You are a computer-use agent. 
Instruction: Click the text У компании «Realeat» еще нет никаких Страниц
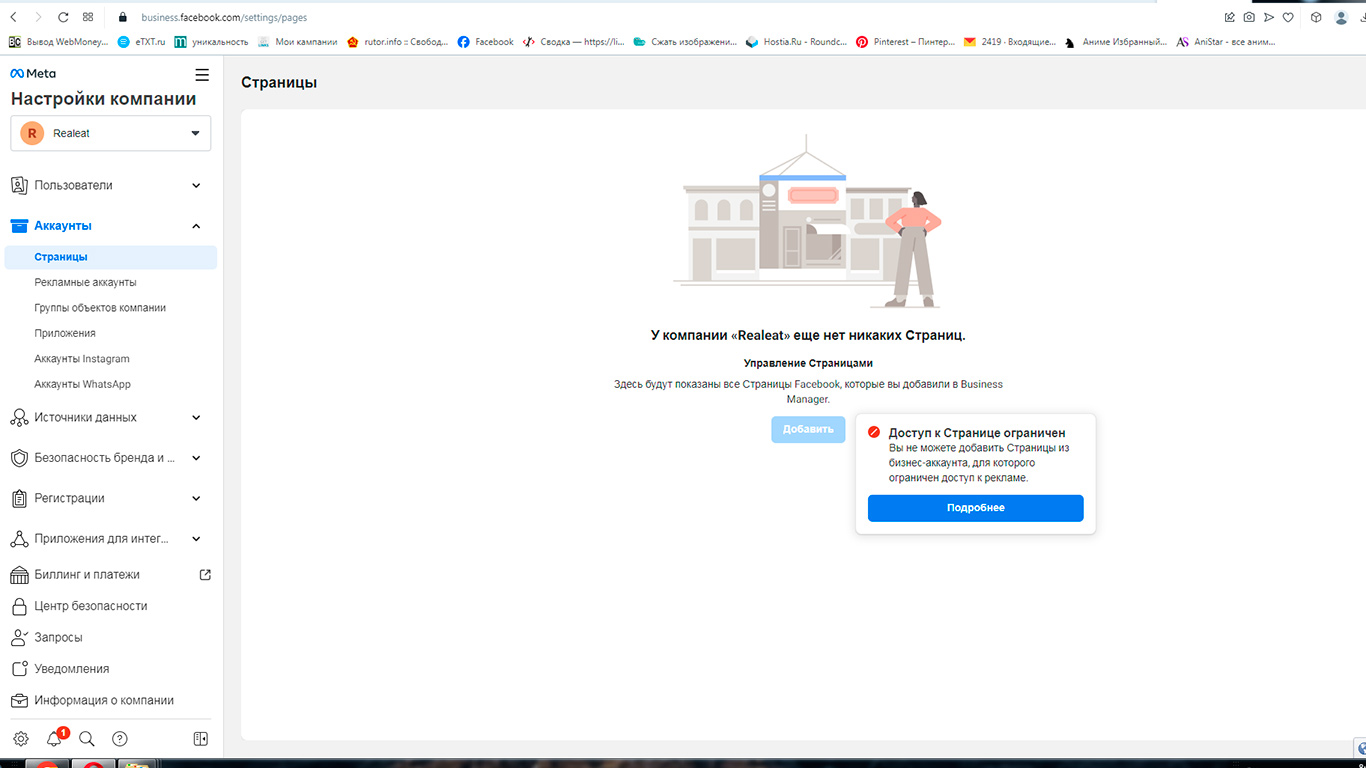coord(808,336)
